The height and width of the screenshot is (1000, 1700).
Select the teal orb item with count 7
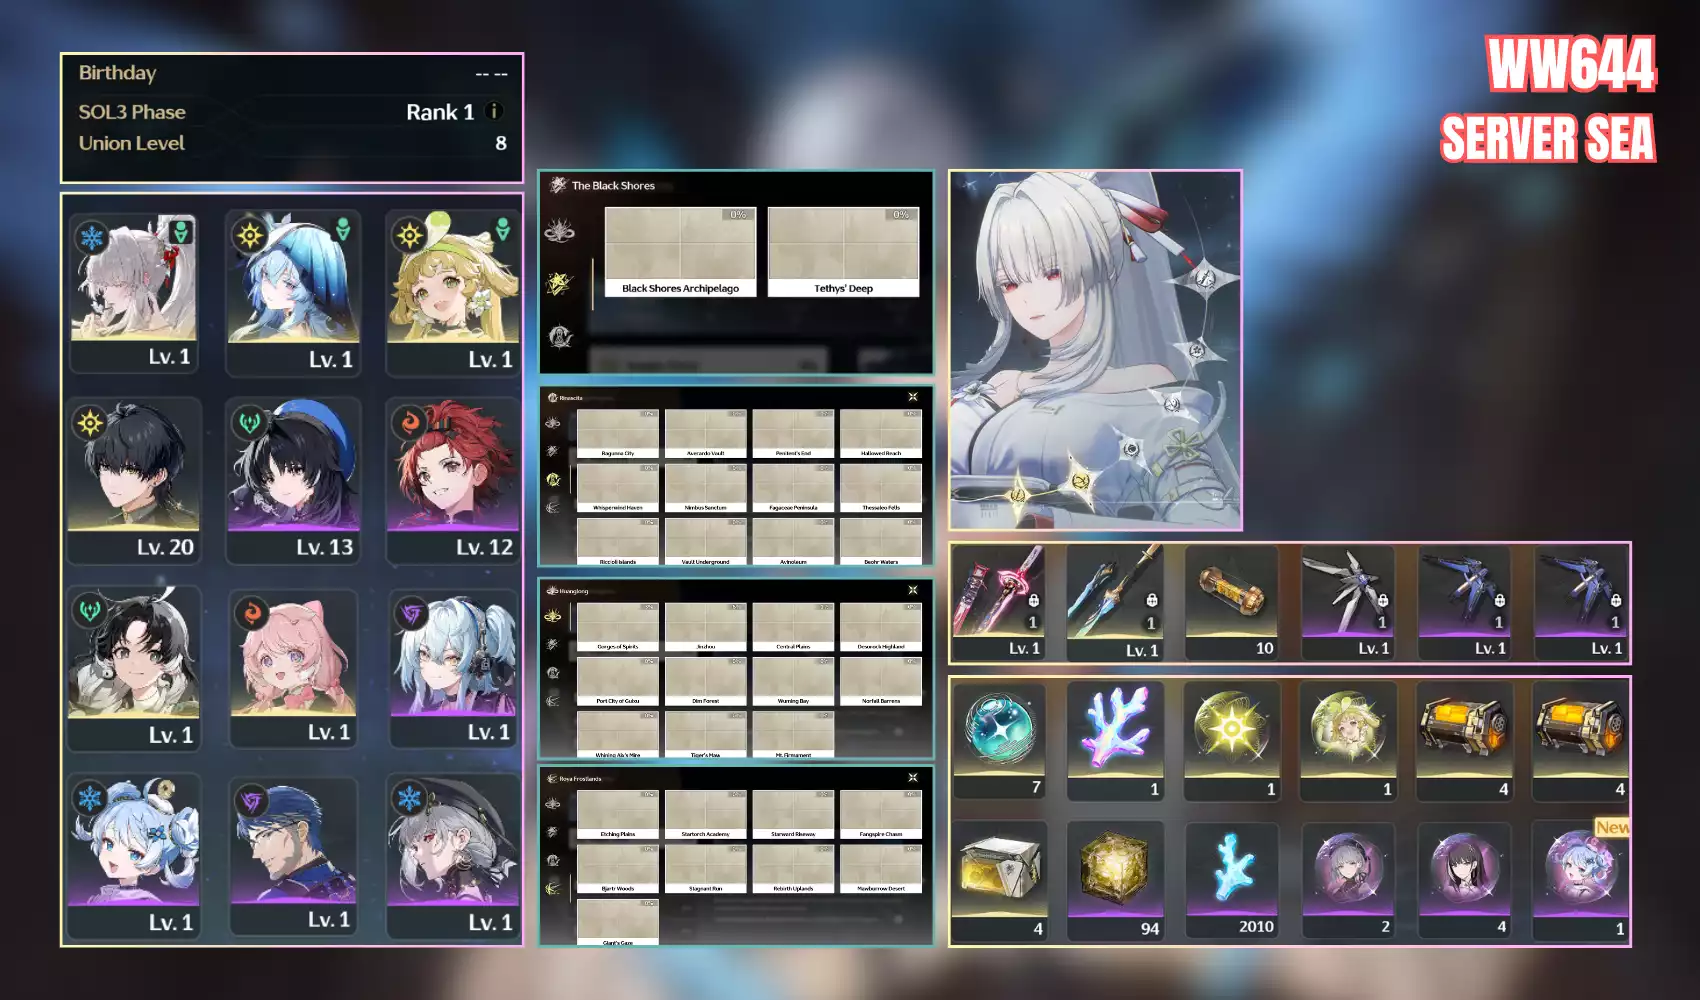[999, 741]
